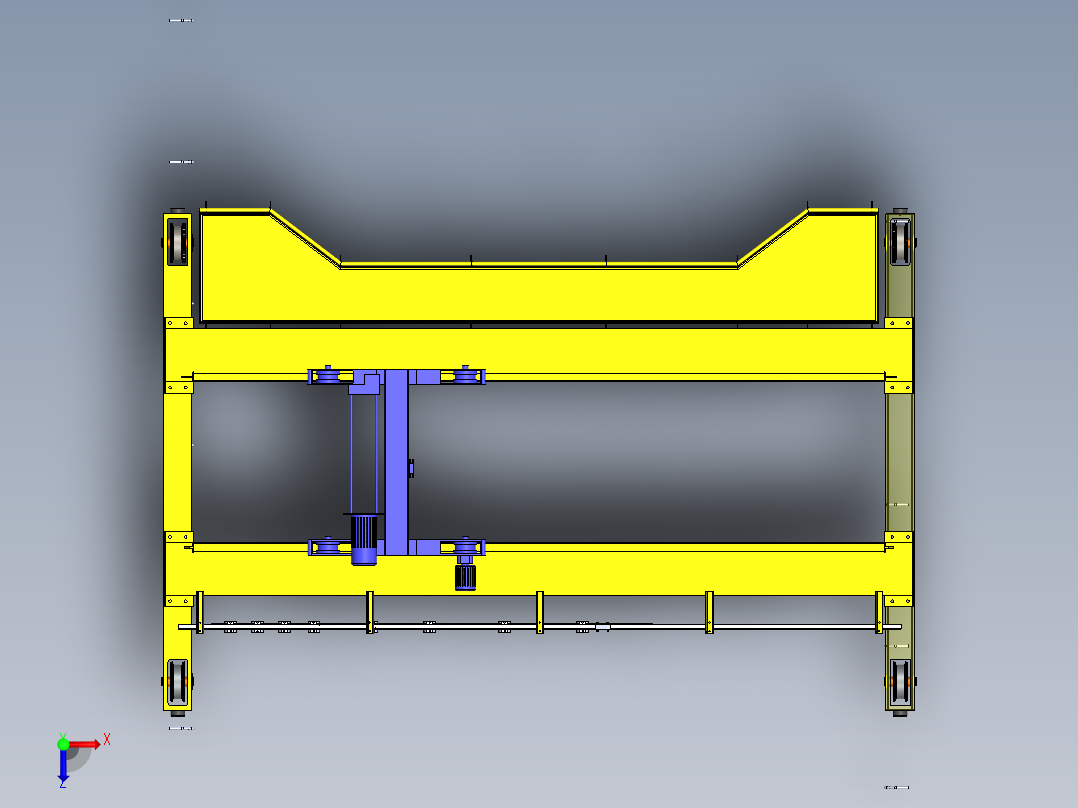Select the bottom-left crane wheel
The width and height of the screenshot is (1078, 808).
178,682
